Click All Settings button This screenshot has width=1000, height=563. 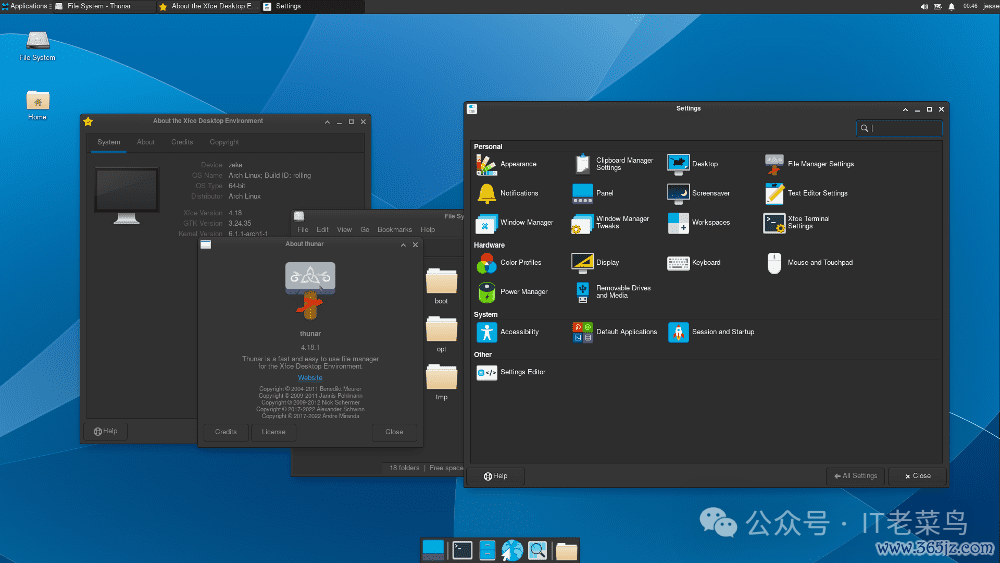click(x=855, y=476)
